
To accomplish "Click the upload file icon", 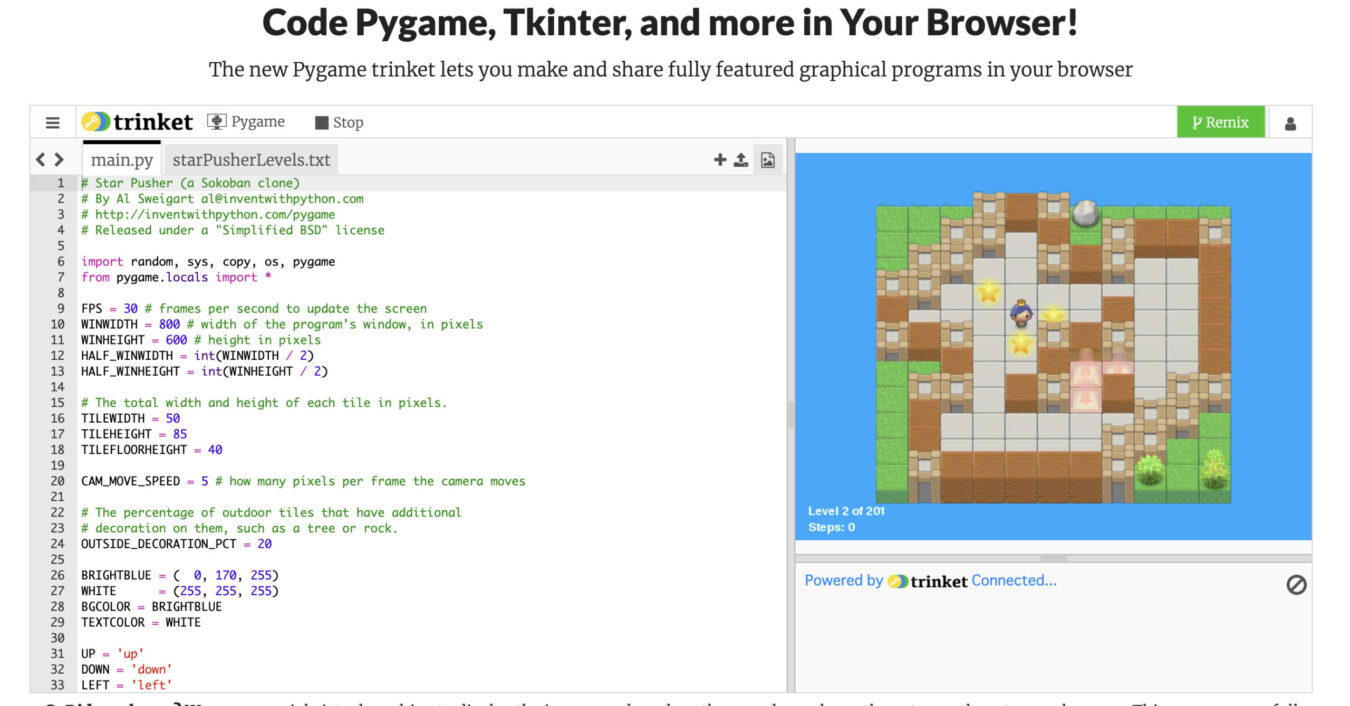I will pos(741,160).
